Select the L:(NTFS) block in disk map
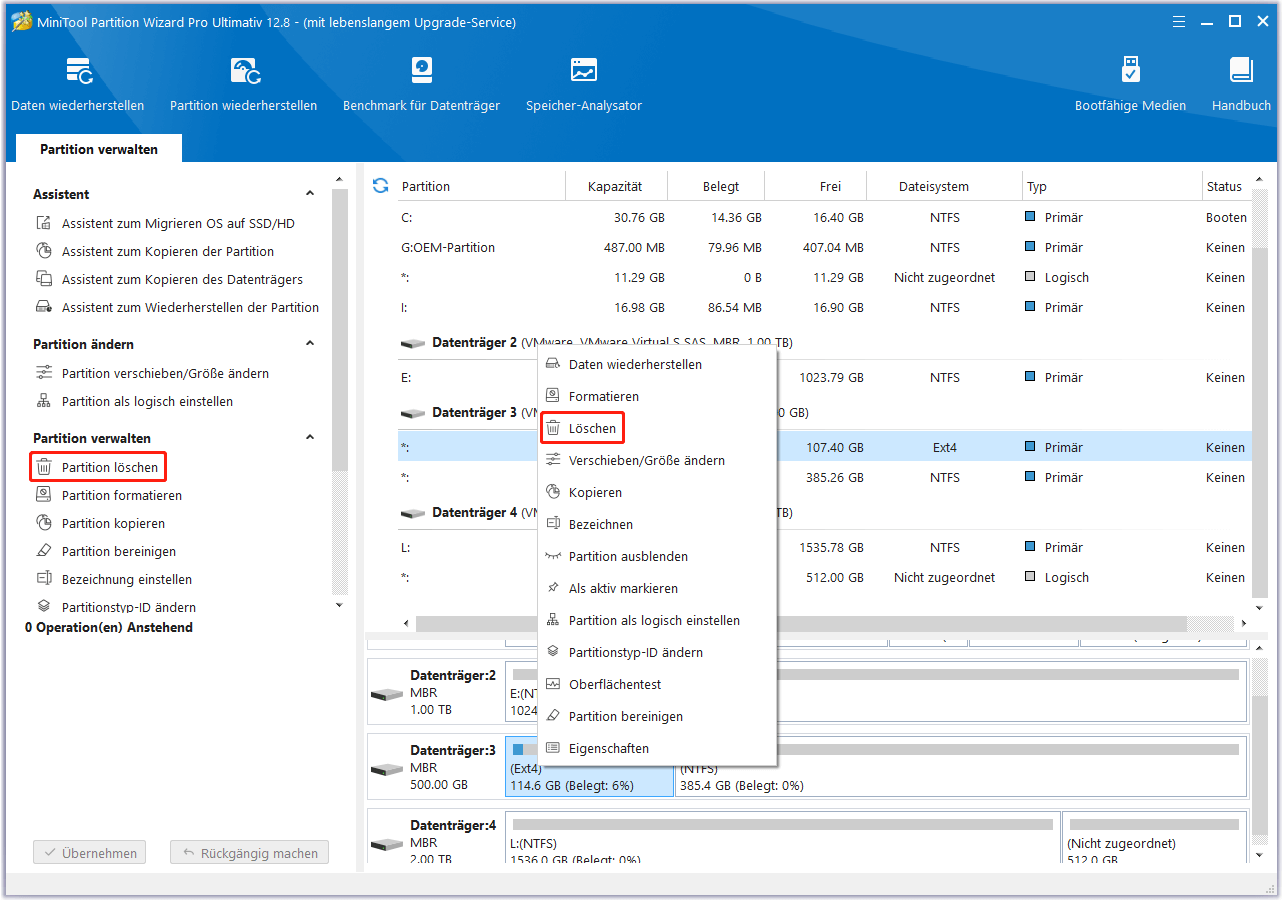The width and height of the screenshot is (1283, 900). click(x=783, y=837)
